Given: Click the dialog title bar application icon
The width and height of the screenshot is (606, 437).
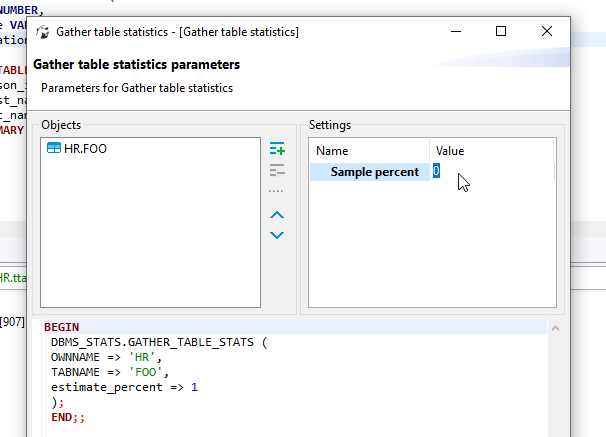Looking at the screenshot, I should tap(43, 32).
